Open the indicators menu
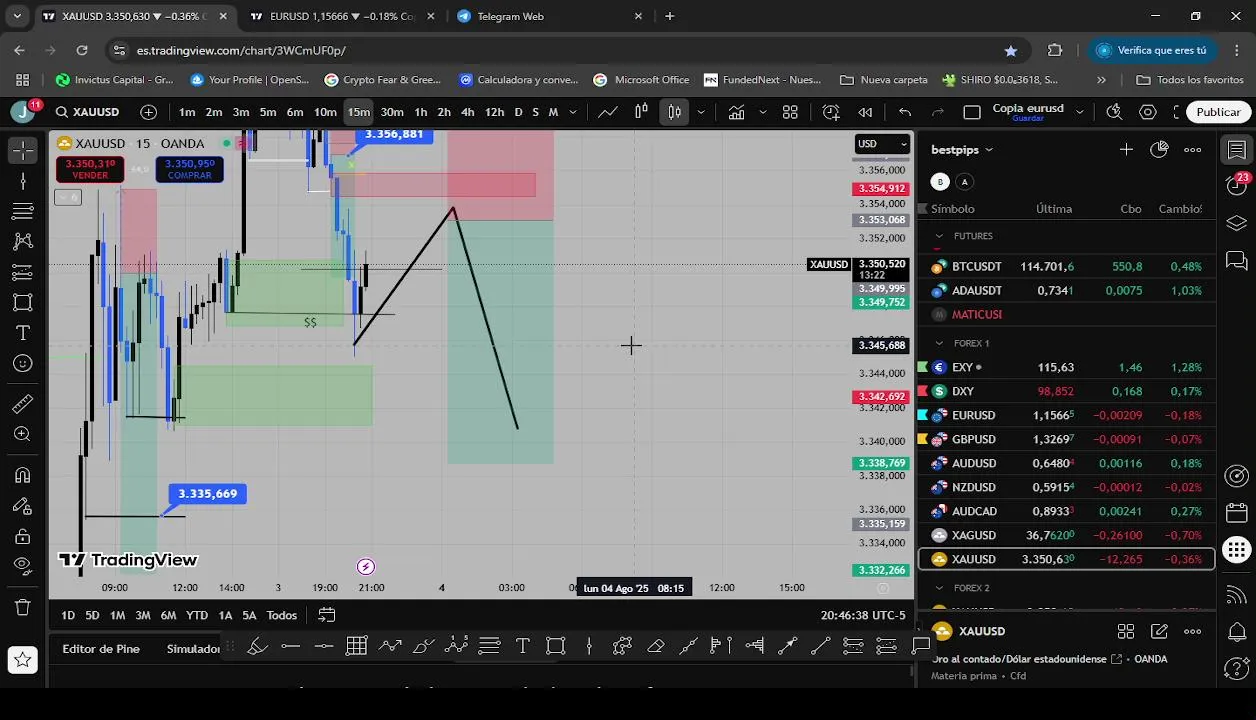The width and height of the screenshot is (1256, 720). coord(736,112)
